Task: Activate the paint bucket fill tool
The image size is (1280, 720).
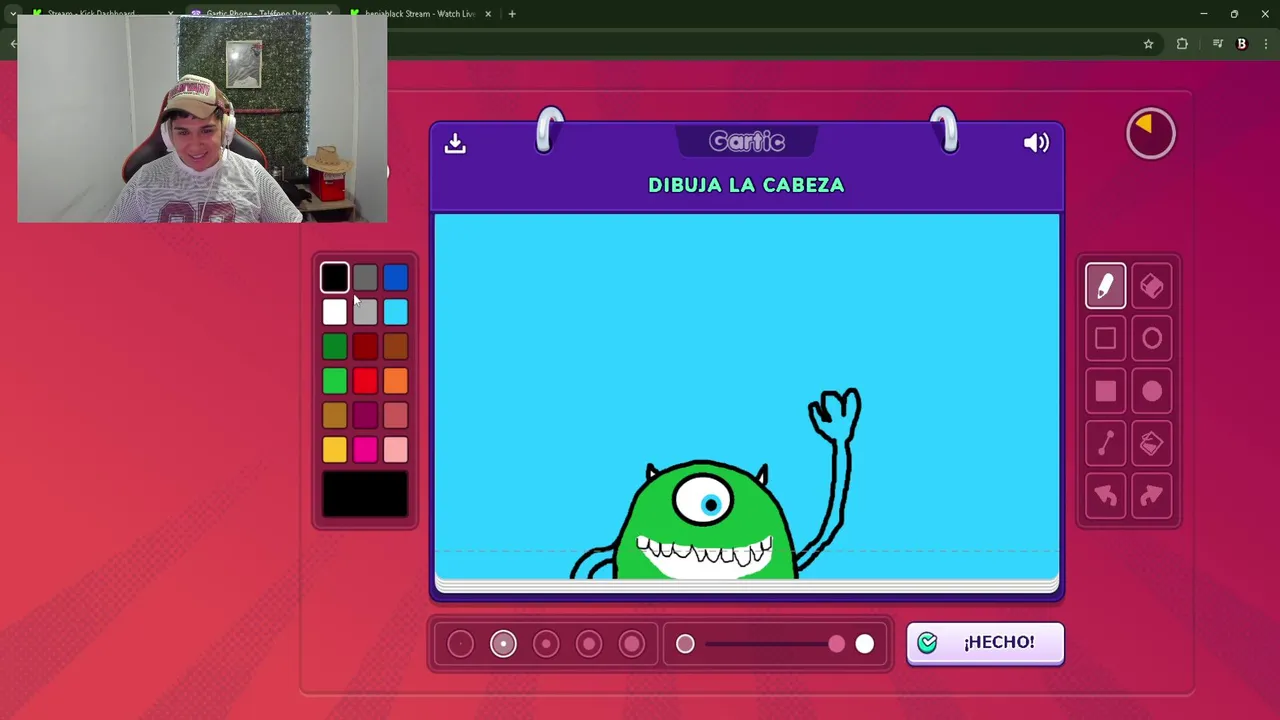Action: coord(1152,443)
